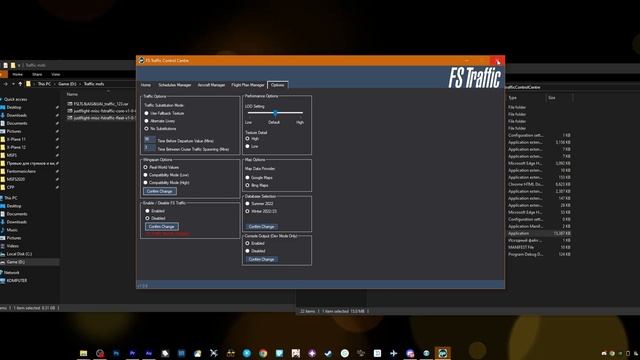Select Network in the navigation pane
The width and height of the screenshot is (640, 360).
point(11,272)
